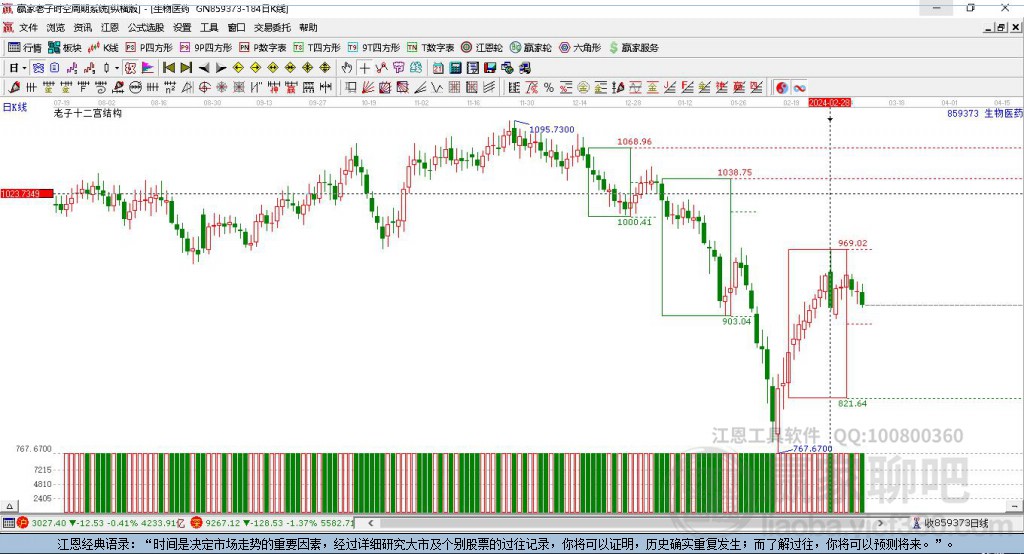
Task: Open the 六角形 hexagon tool
Action: 580,48
